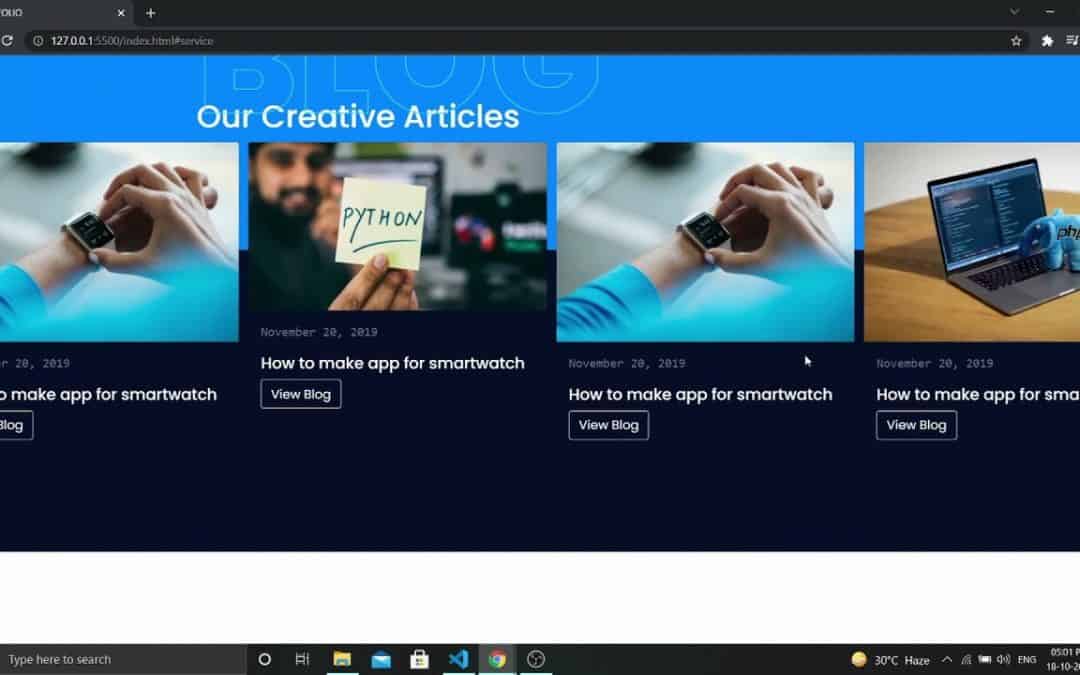Show hidden system tray icons
Viewport: 1080px width, 675px height.
point(947,660)
